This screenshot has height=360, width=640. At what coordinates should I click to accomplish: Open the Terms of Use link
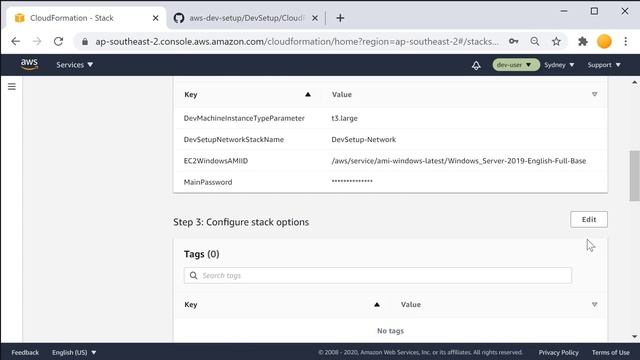(611, 352)
